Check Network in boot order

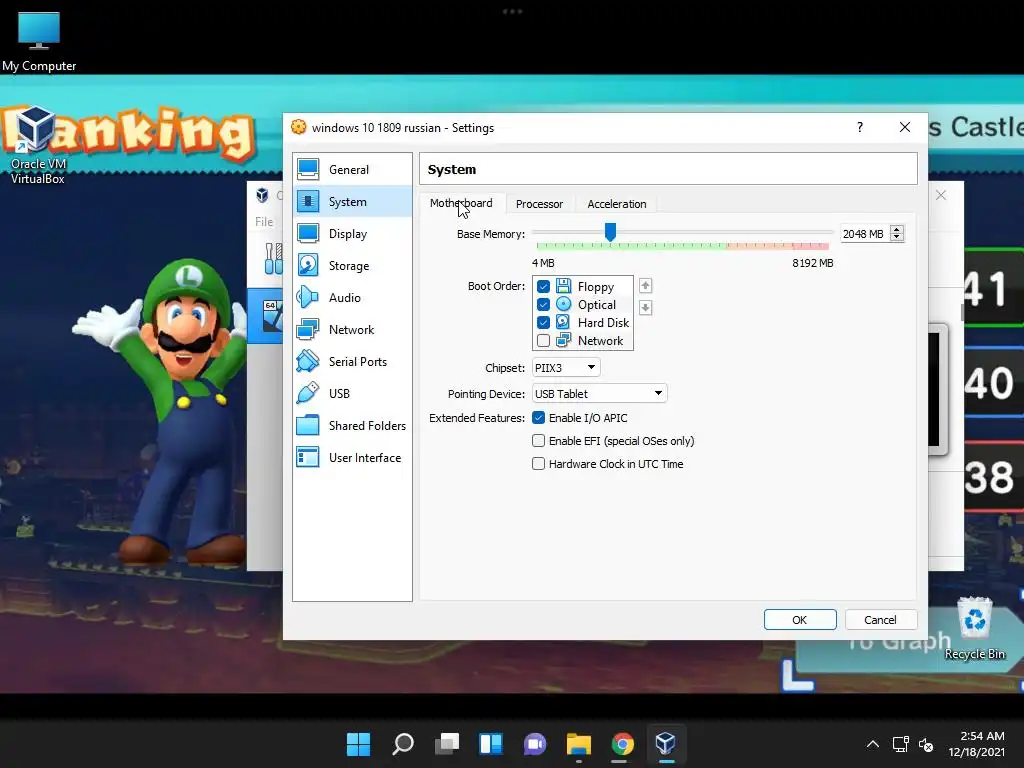point(543,340)
